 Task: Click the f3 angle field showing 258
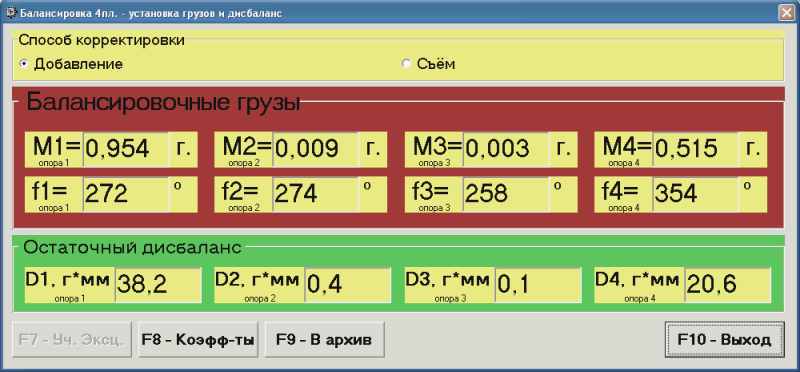click(x=506, y=194)
